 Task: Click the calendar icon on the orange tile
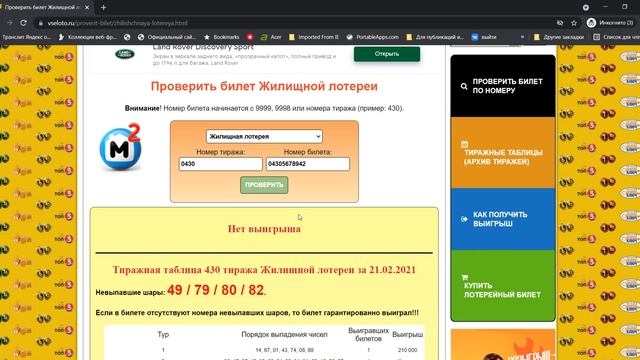pyautogui.click(x=464, y=144)
